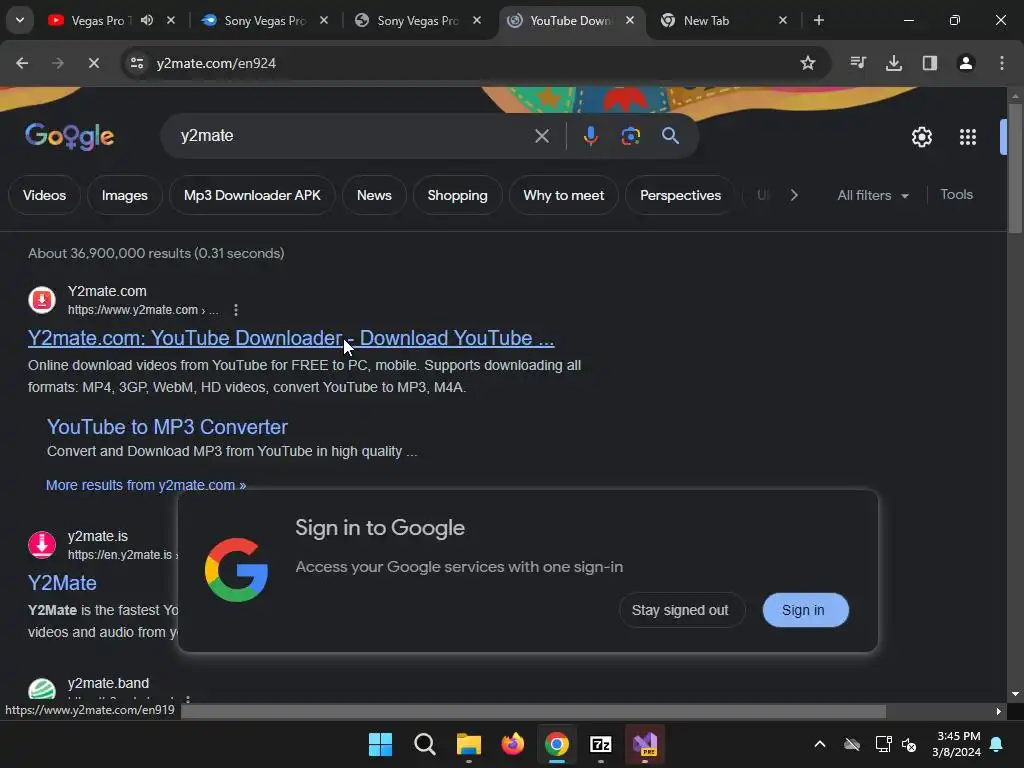The height and width of the screenshot is (768, 1024).
Task: Stop page loading with X button
Action: (93, 63)
